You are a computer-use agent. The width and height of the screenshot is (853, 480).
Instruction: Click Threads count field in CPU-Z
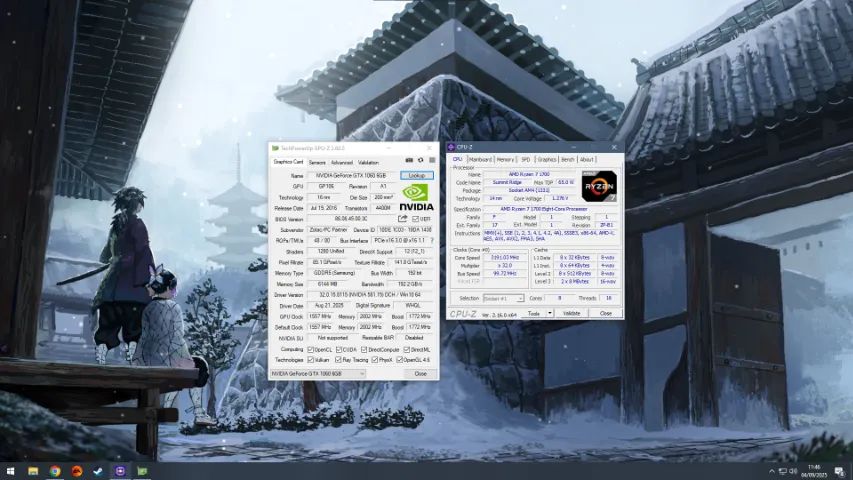pyautogui.click(x=609, y=298)
